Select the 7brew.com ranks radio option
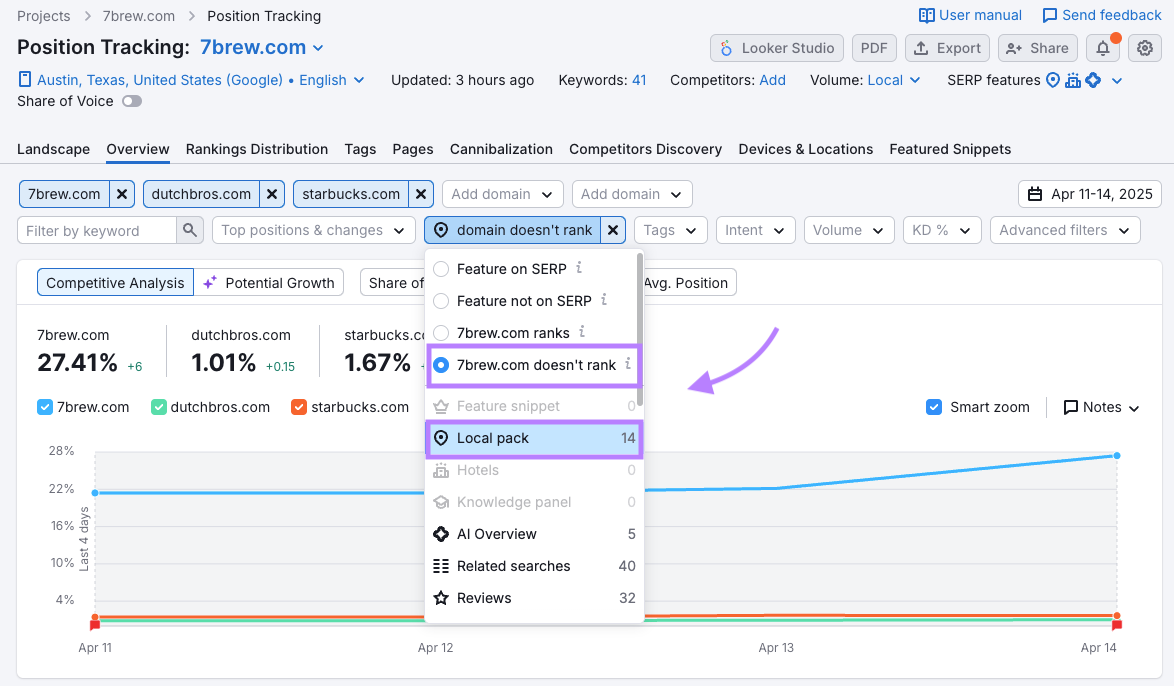 point(441,332)
